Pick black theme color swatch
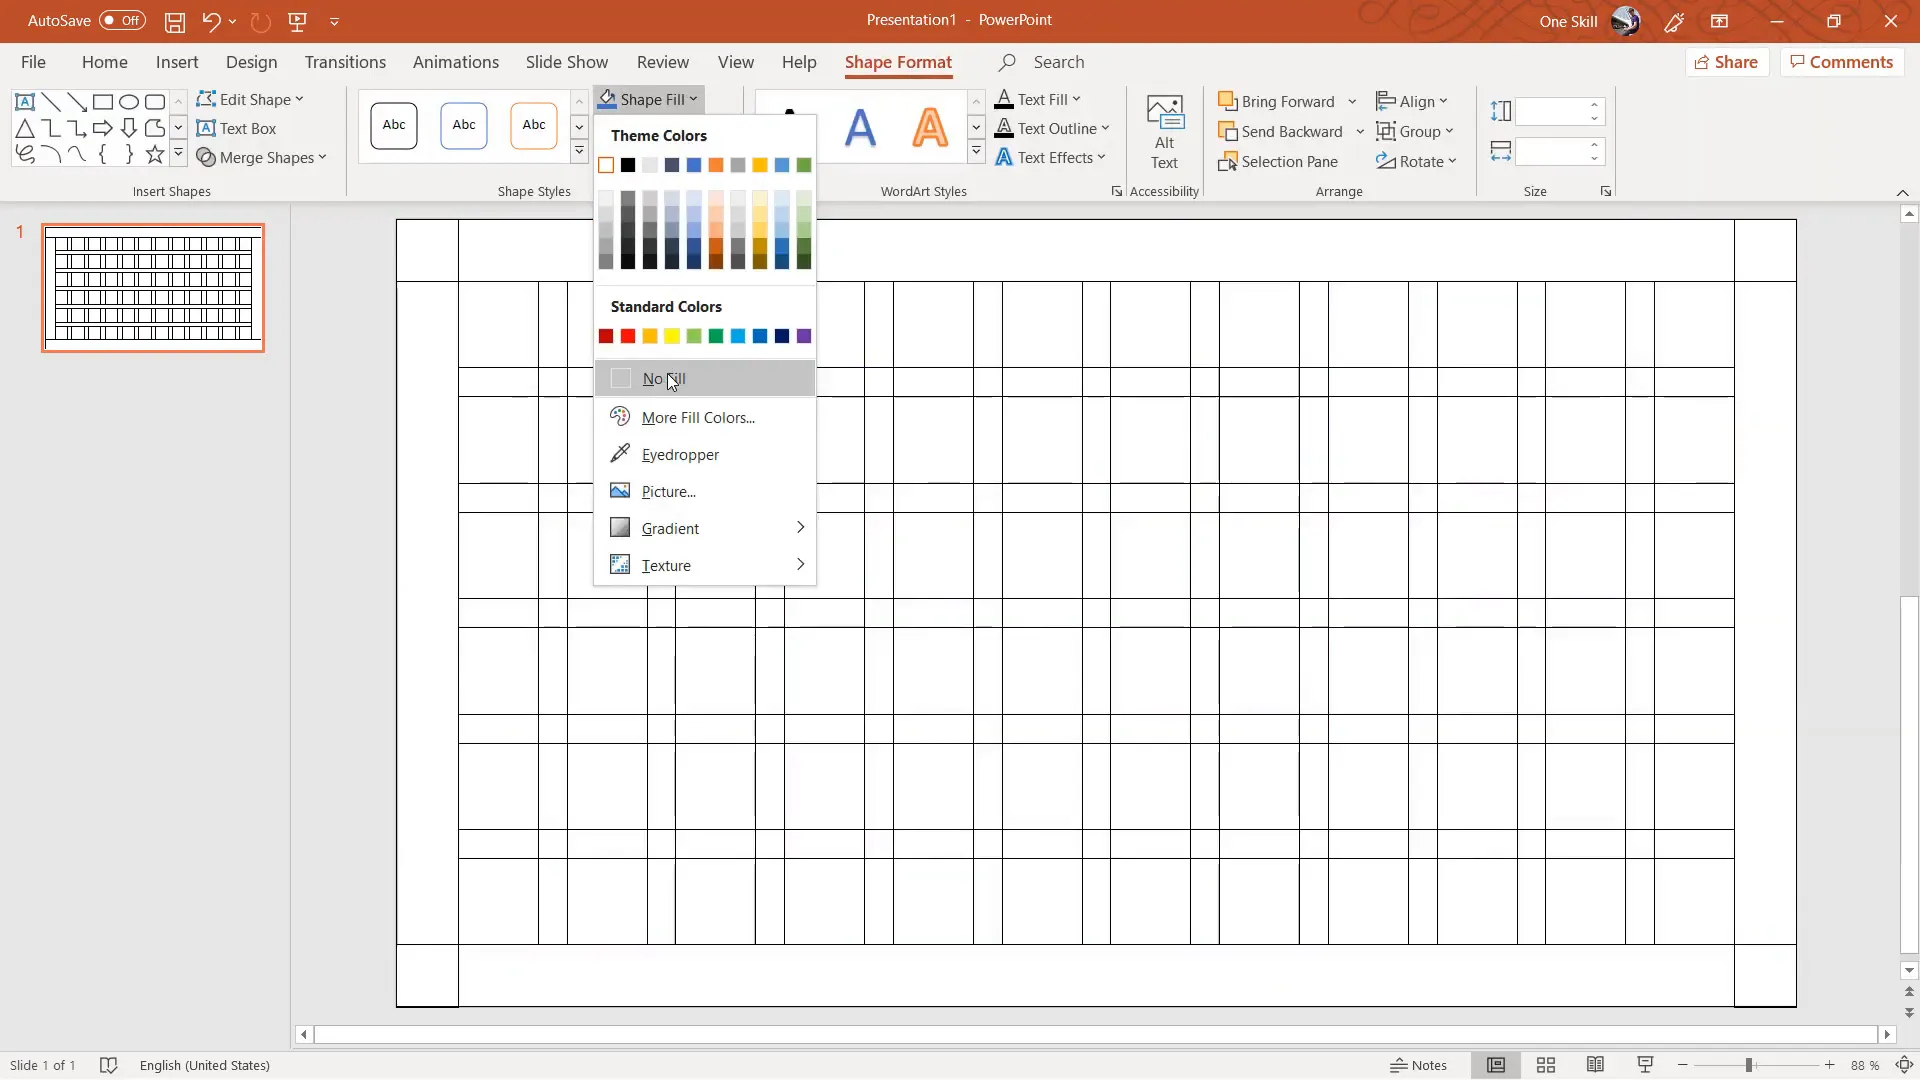1920x1080 pixels. [x=628, y=165]
